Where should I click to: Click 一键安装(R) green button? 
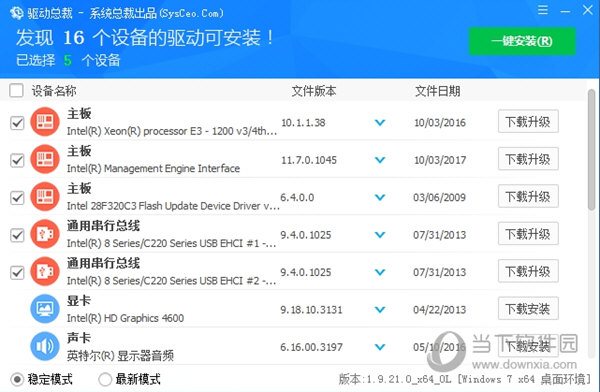(522, 41)
